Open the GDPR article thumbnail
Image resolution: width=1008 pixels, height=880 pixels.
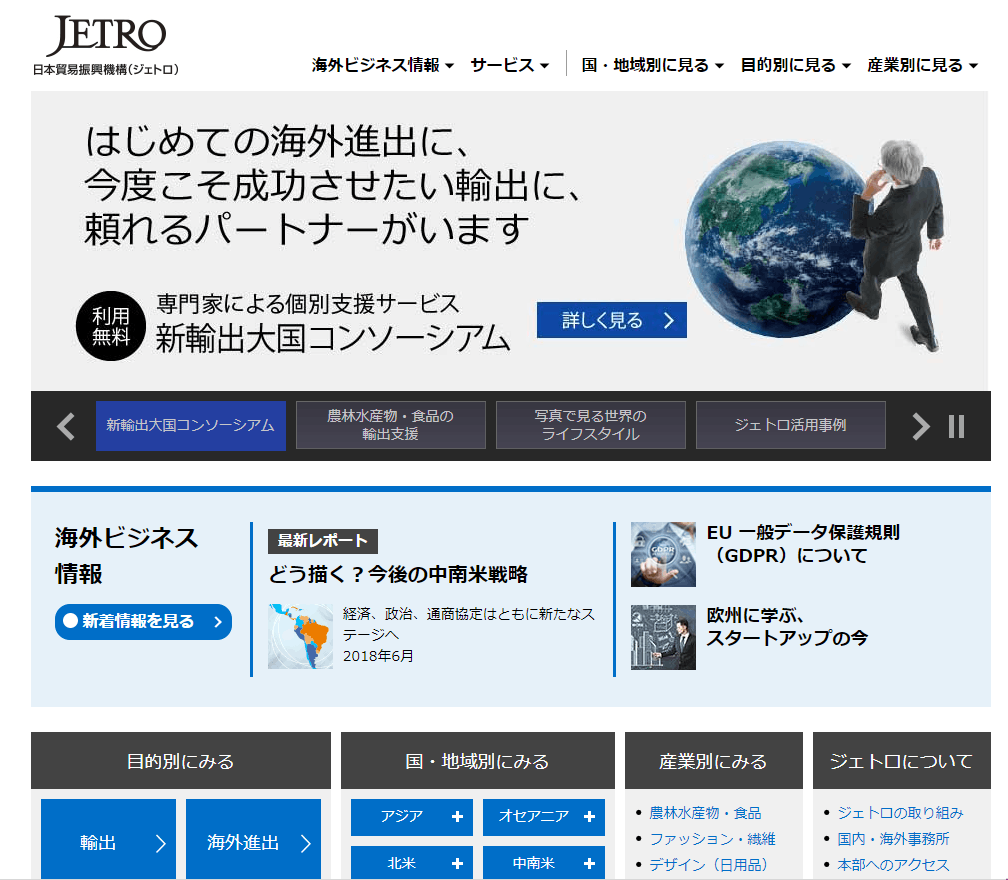(x=663, y=554)
